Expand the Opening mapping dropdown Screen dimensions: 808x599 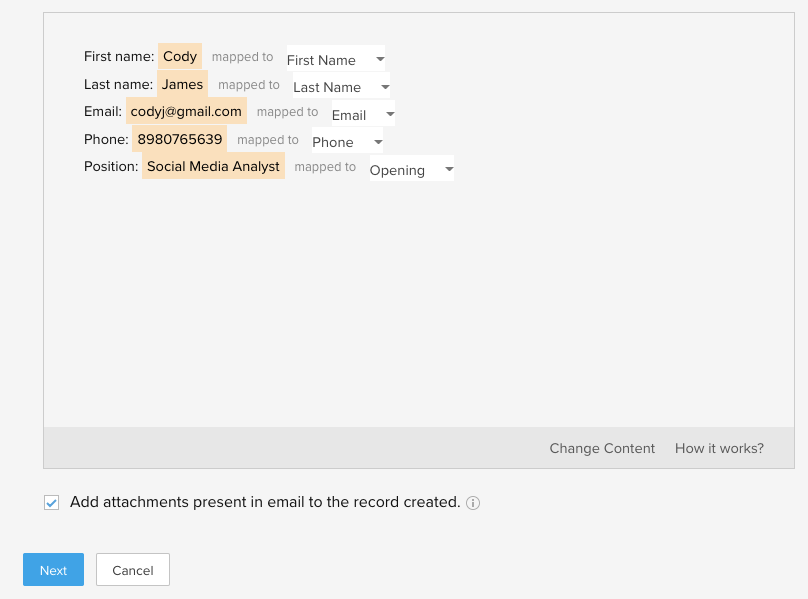(x=411, y=170)
